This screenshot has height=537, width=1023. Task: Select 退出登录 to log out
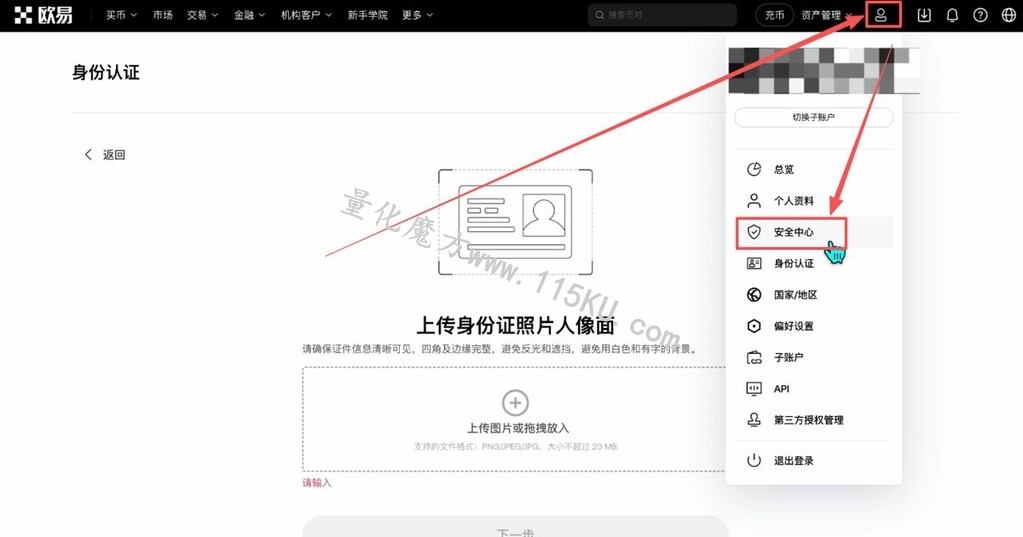coord(814,460)
